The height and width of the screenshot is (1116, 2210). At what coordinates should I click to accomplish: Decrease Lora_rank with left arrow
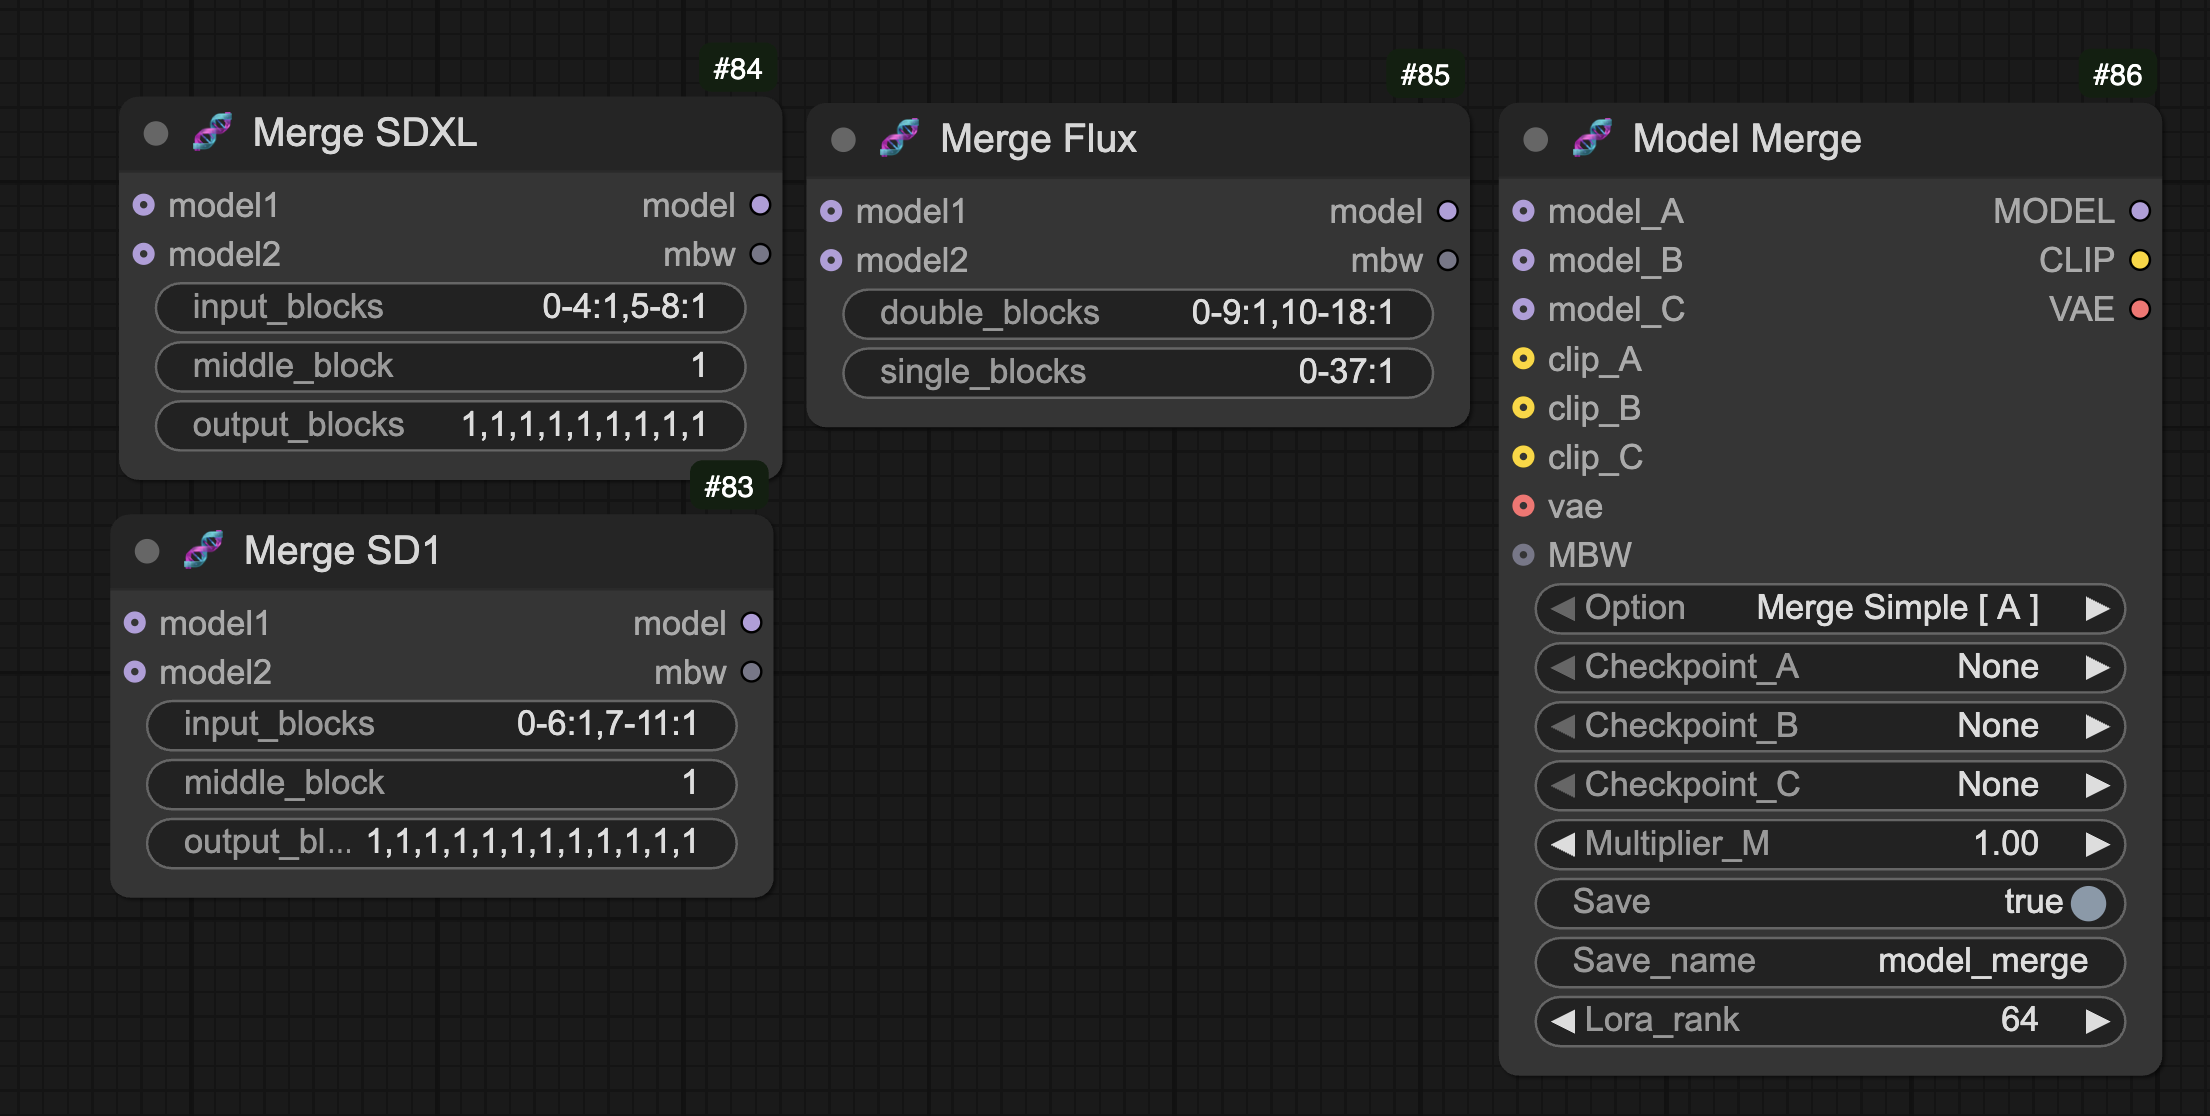[1563, 1020]
